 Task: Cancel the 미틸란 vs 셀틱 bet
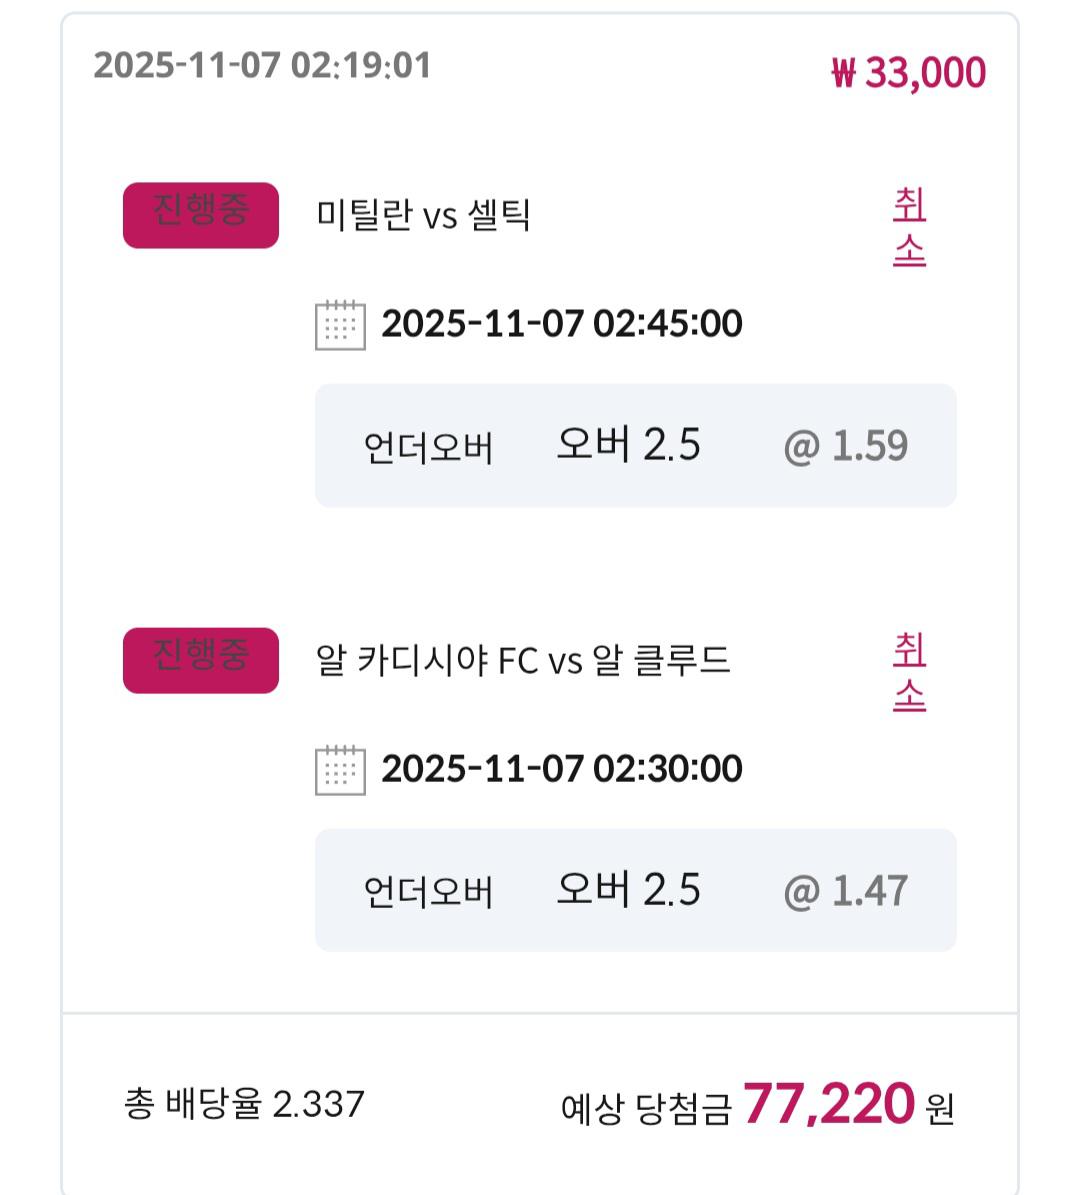click(x=909, y=228)
